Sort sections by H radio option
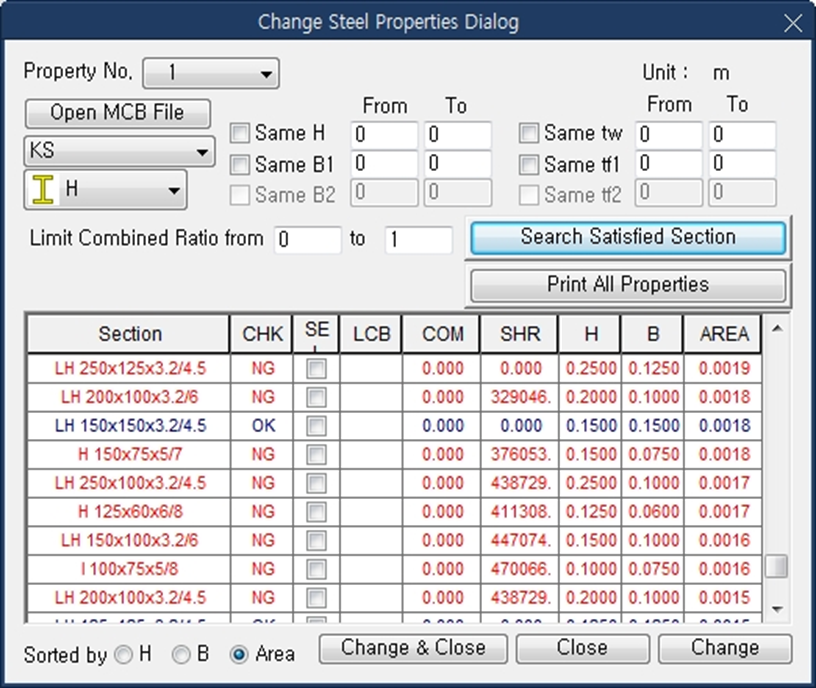This screenshot has width=816, height=688. pos(123,655)
